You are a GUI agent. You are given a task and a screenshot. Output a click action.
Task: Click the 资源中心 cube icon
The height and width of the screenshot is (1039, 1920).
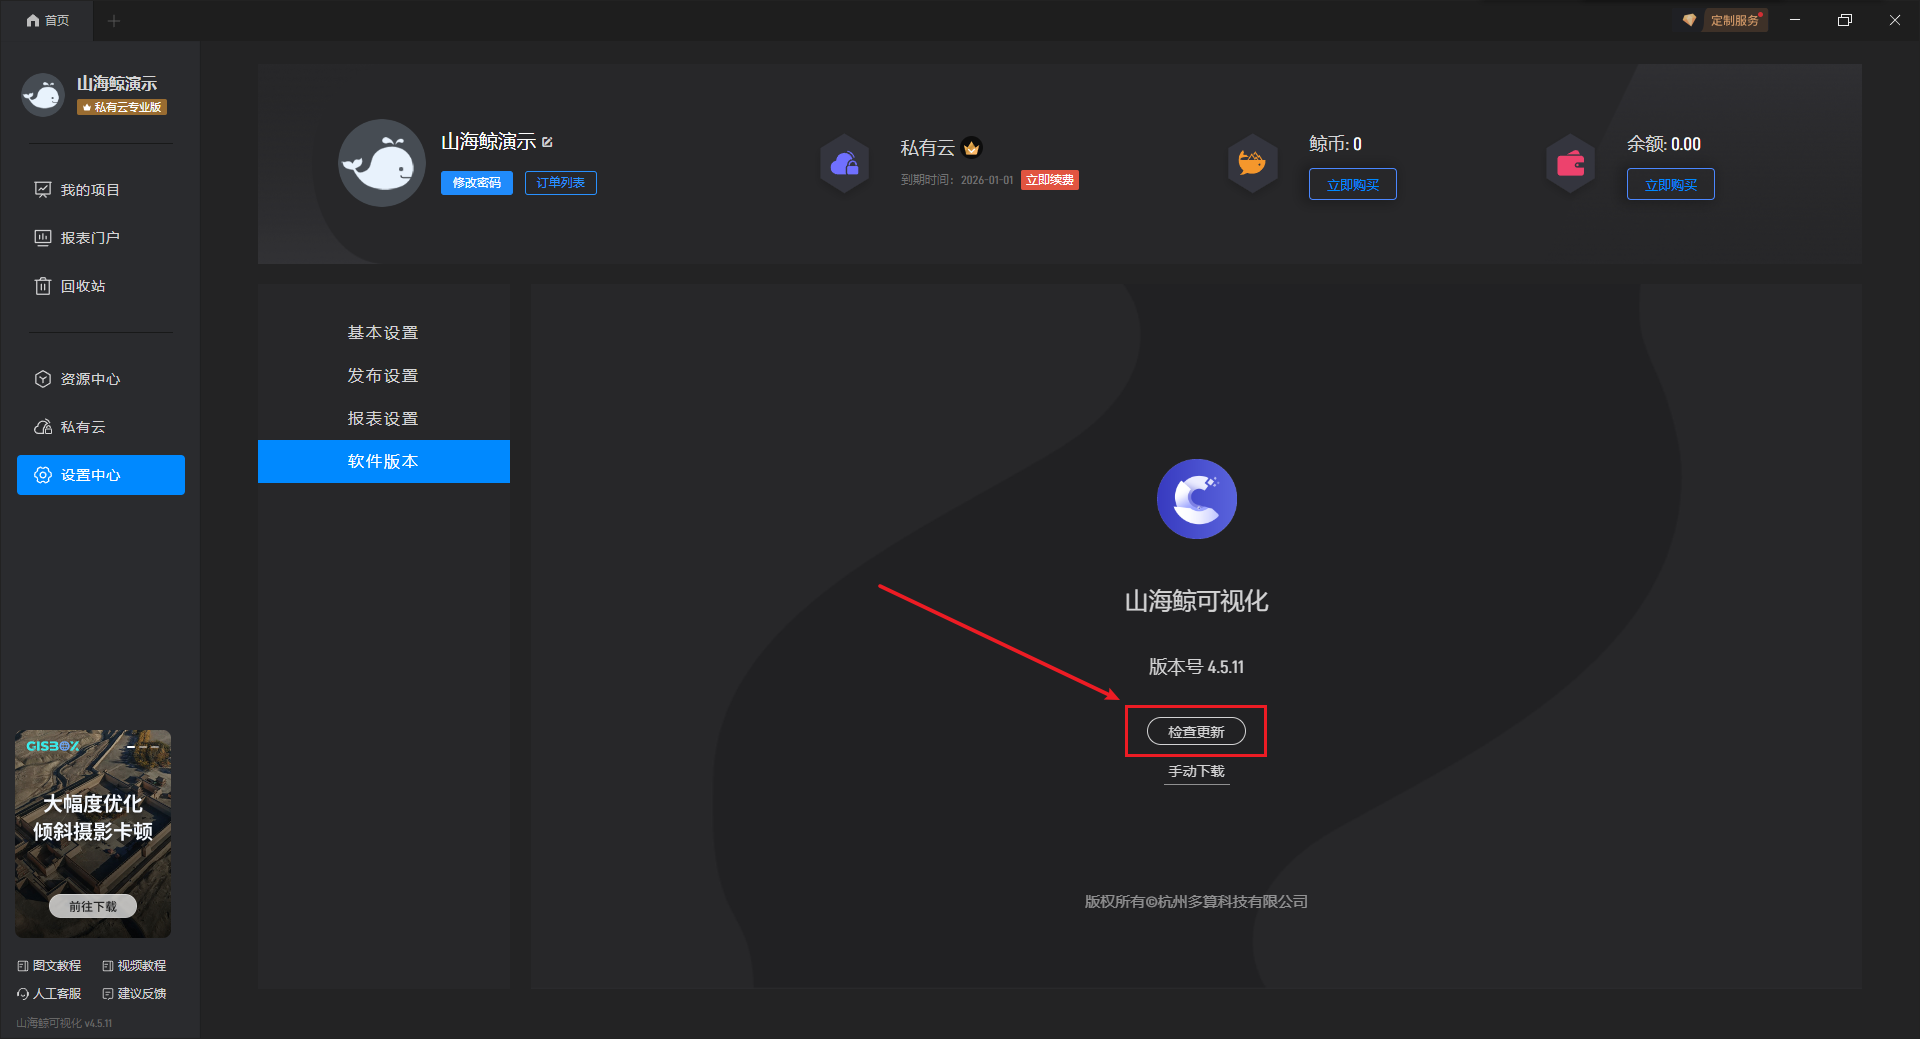click(x=43, y=379)
